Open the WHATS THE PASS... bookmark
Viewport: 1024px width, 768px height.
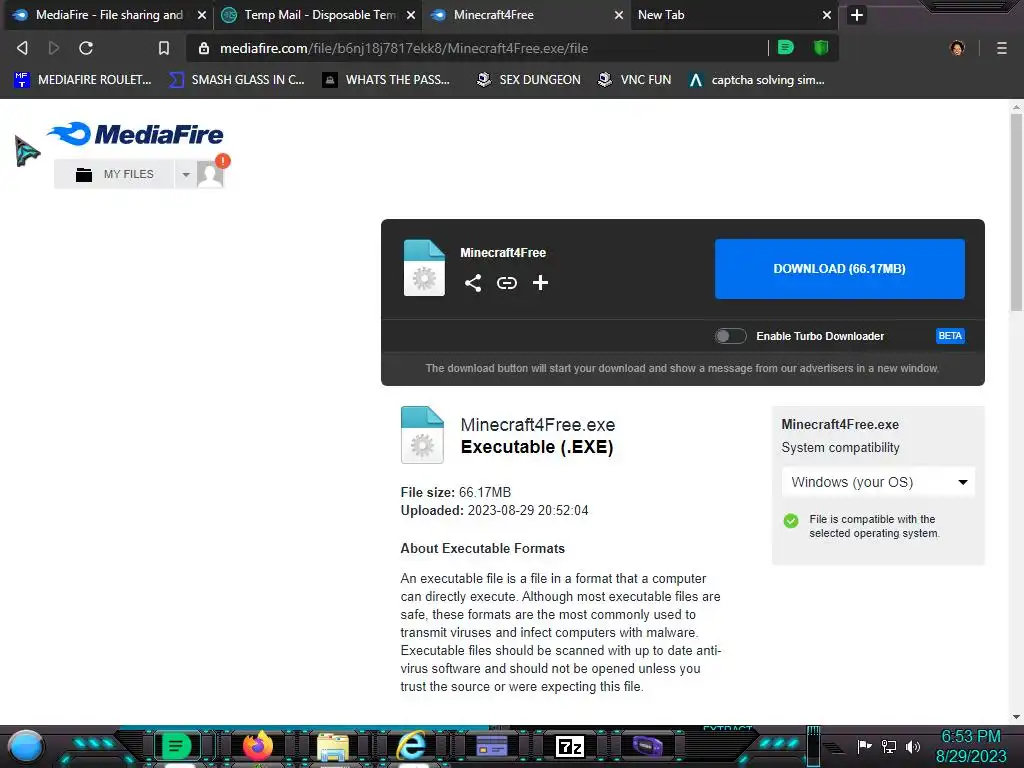(x=386, y=80)
